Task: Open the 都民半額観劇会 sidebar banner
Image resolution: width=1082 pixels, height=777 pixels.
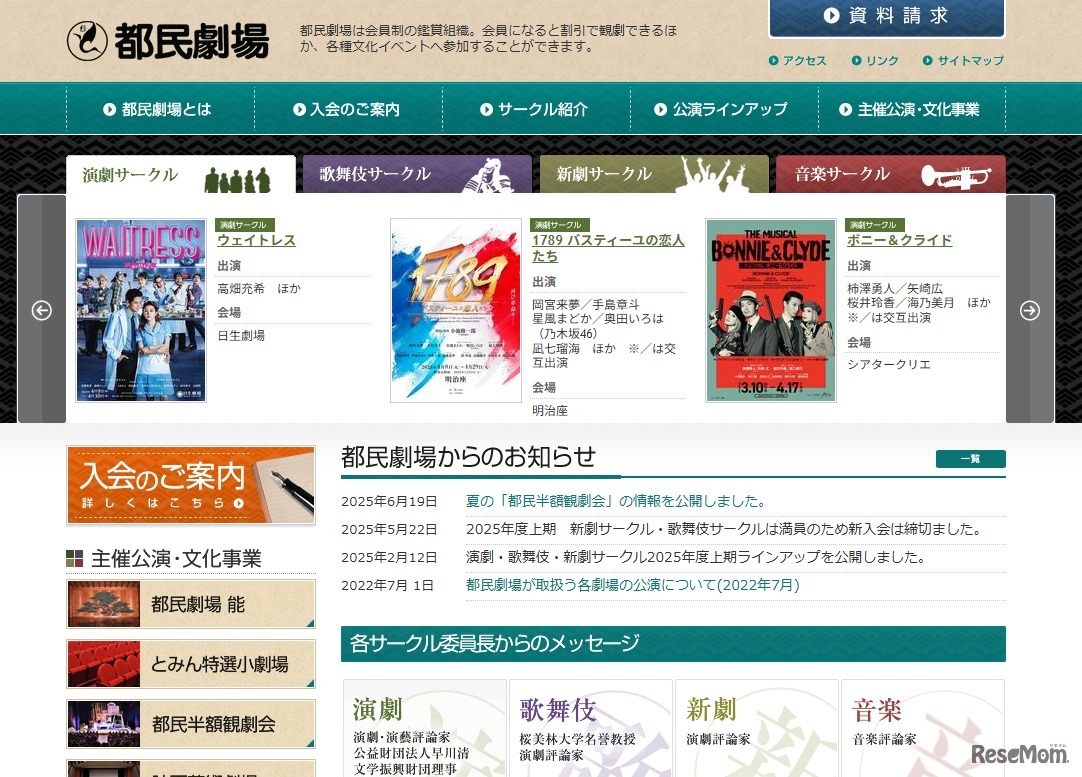Action: pyautogui.click(x=191, y=724)
